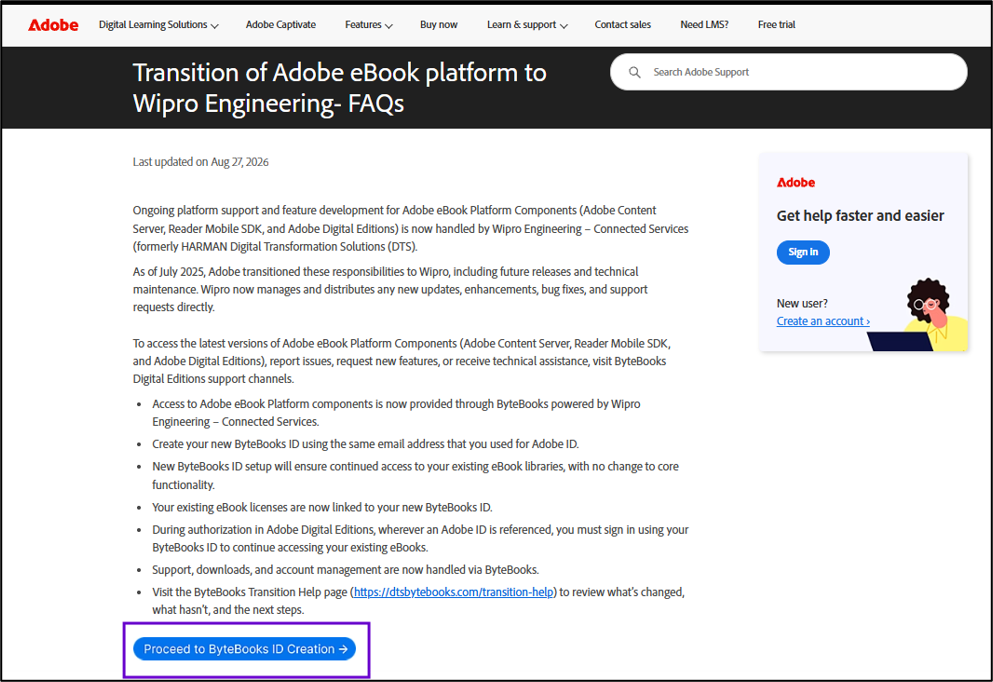Open the Adobe Captivate menu item

281,25
